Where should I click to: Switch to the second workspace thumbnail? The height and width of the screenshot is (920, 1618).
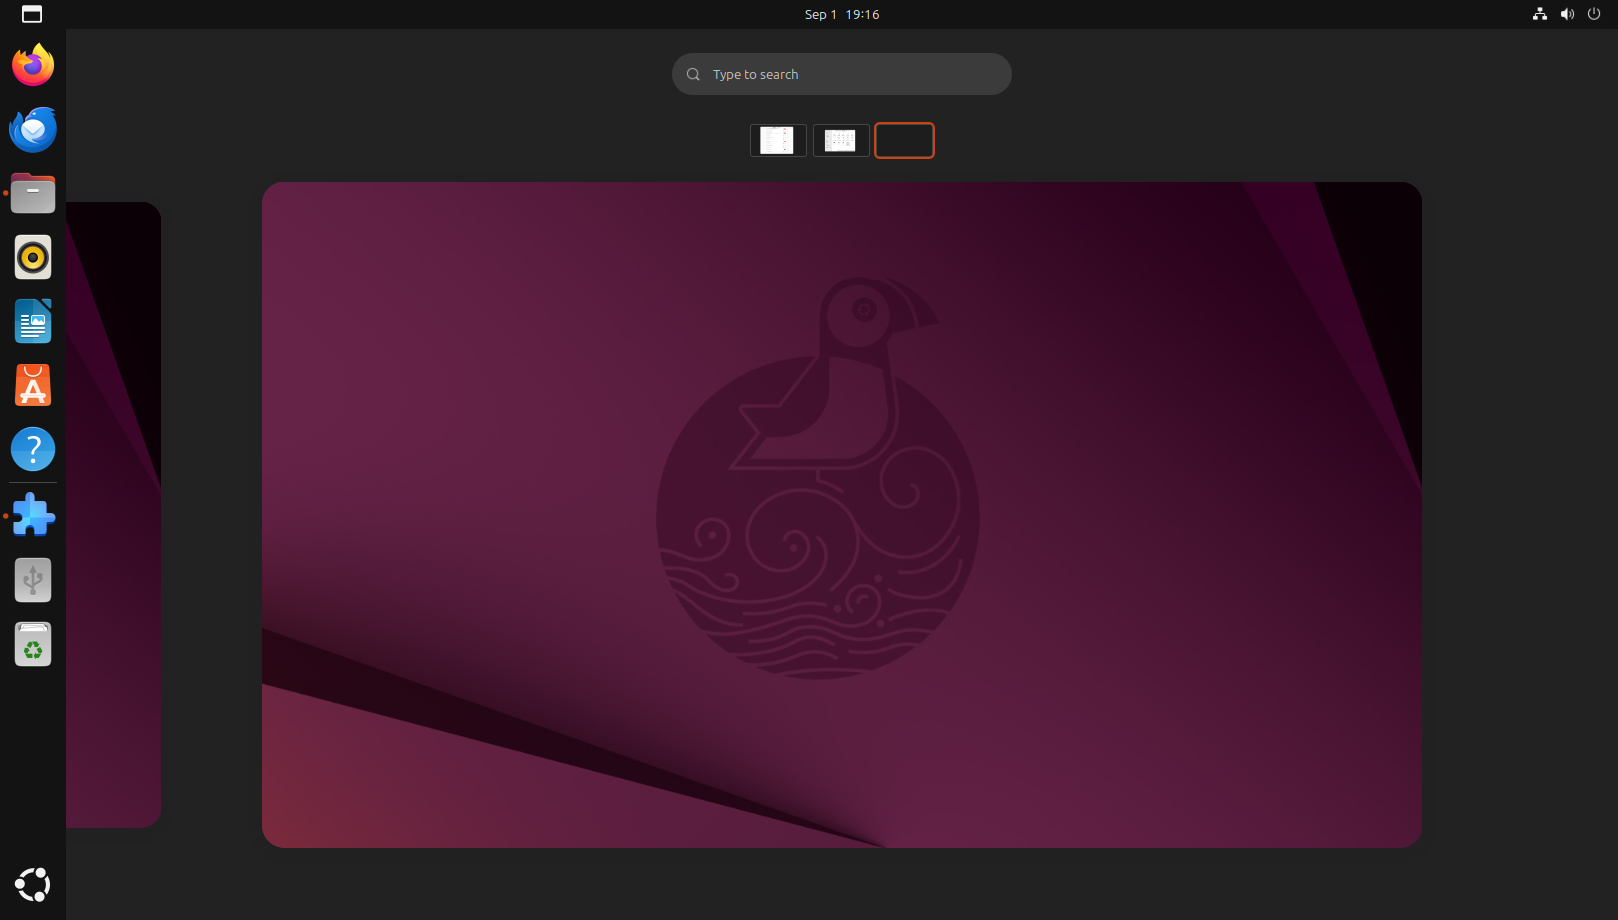pos(841,140)
